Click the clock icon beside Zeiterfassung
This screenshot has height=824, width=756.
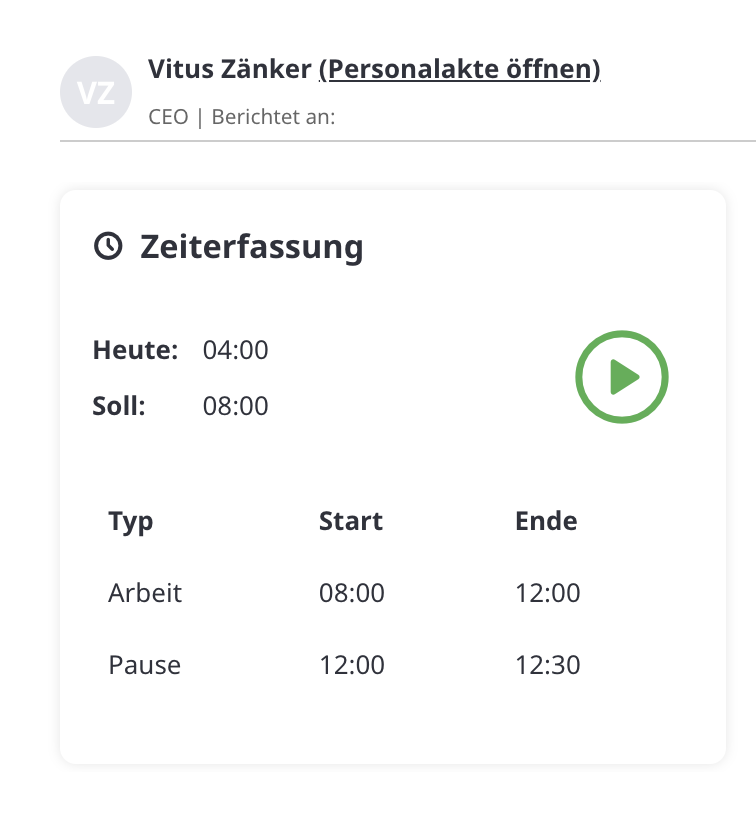click(x=108, y=246)
